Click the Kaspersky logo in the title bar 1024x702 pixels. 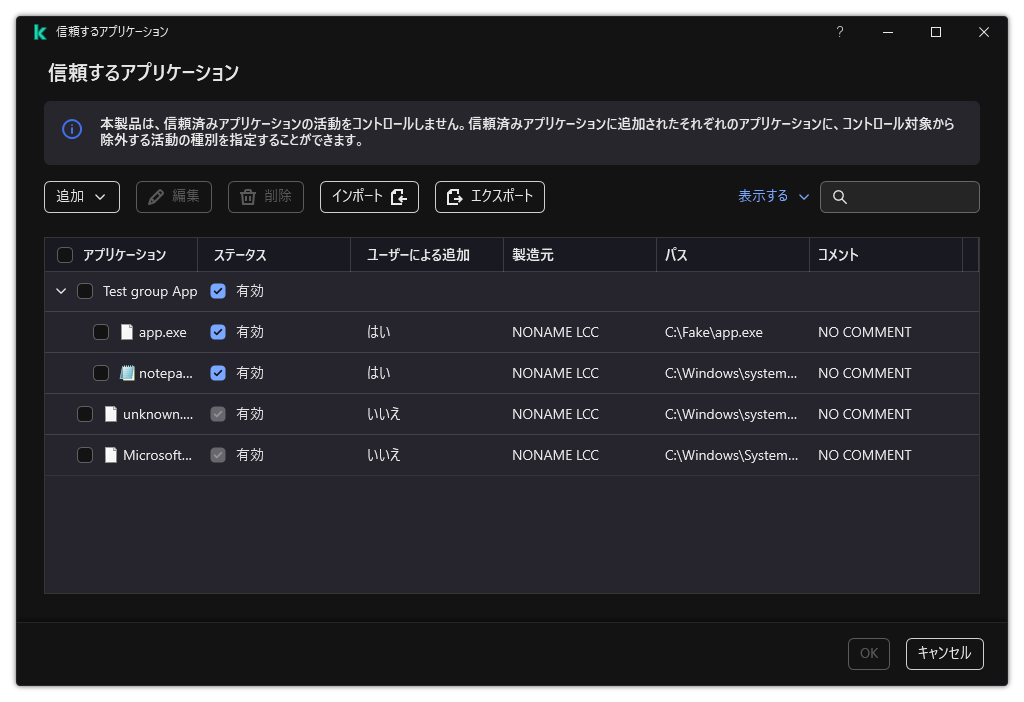pos(39,31)
